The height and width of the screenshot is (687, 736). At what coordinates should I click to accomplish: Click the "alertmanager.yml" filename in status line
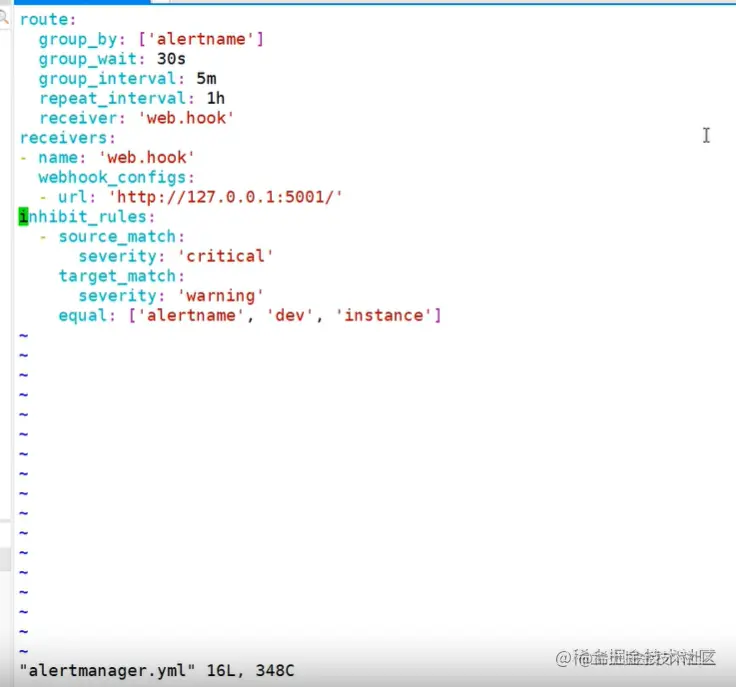107,671
